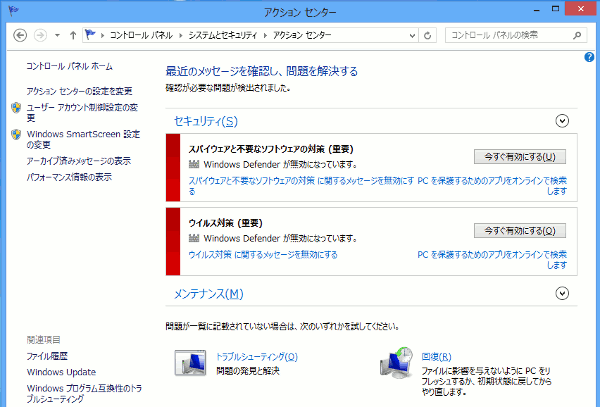Screen dimensions: 600x407
Task: Click the メンテナンス(M) section heading
Action: point(209,294)
